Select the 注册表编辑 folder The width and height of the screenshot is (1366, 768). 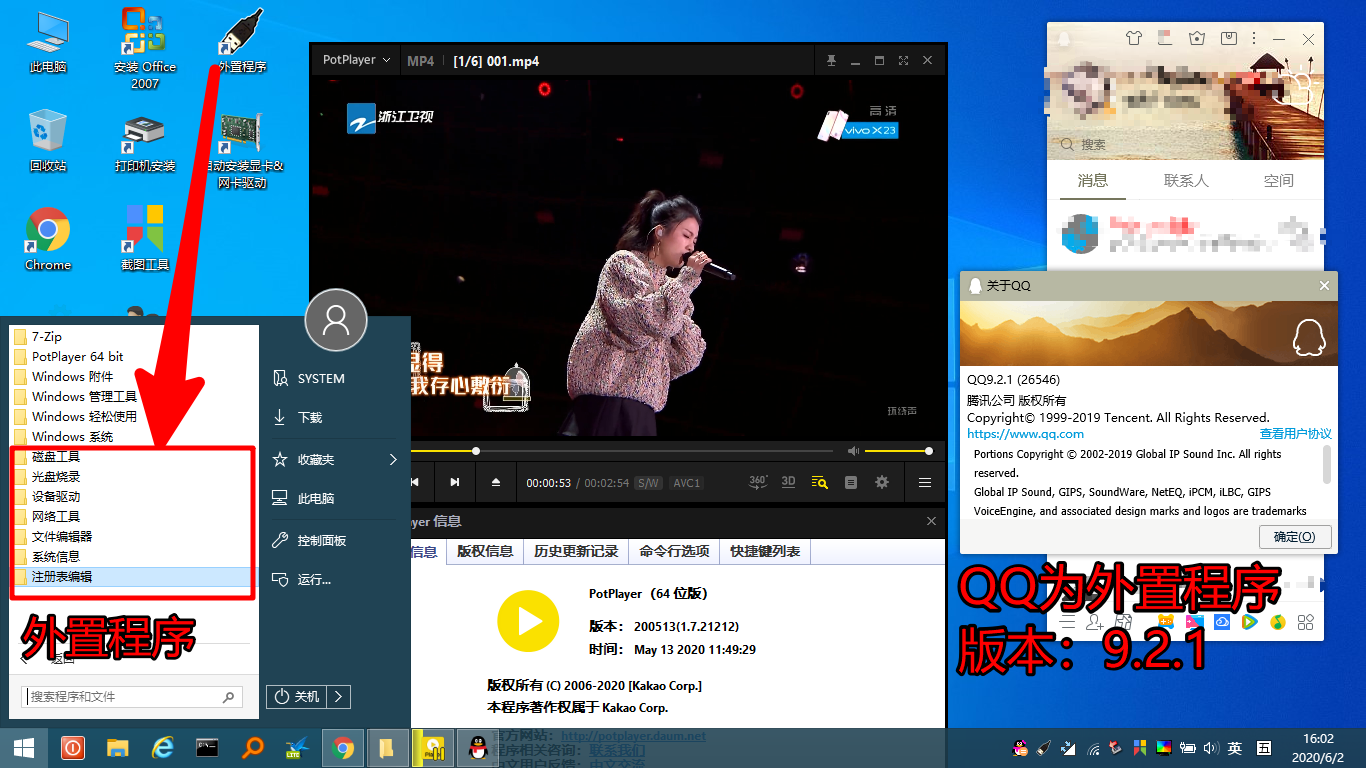click(133, 577)
